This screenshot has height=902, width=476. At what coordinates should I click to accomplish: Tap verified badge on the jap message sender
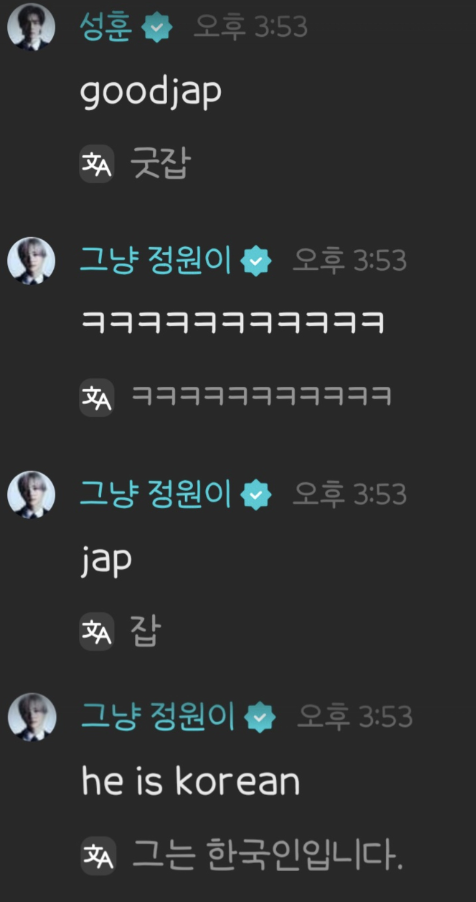tap(256, 495)
